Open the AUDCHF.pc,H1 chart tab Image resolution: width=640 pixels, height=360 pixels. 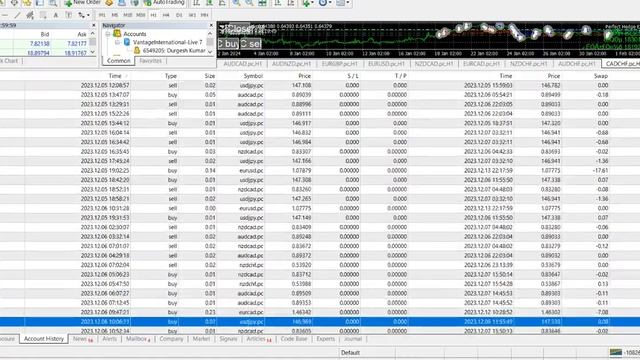[x=576, y=64]
